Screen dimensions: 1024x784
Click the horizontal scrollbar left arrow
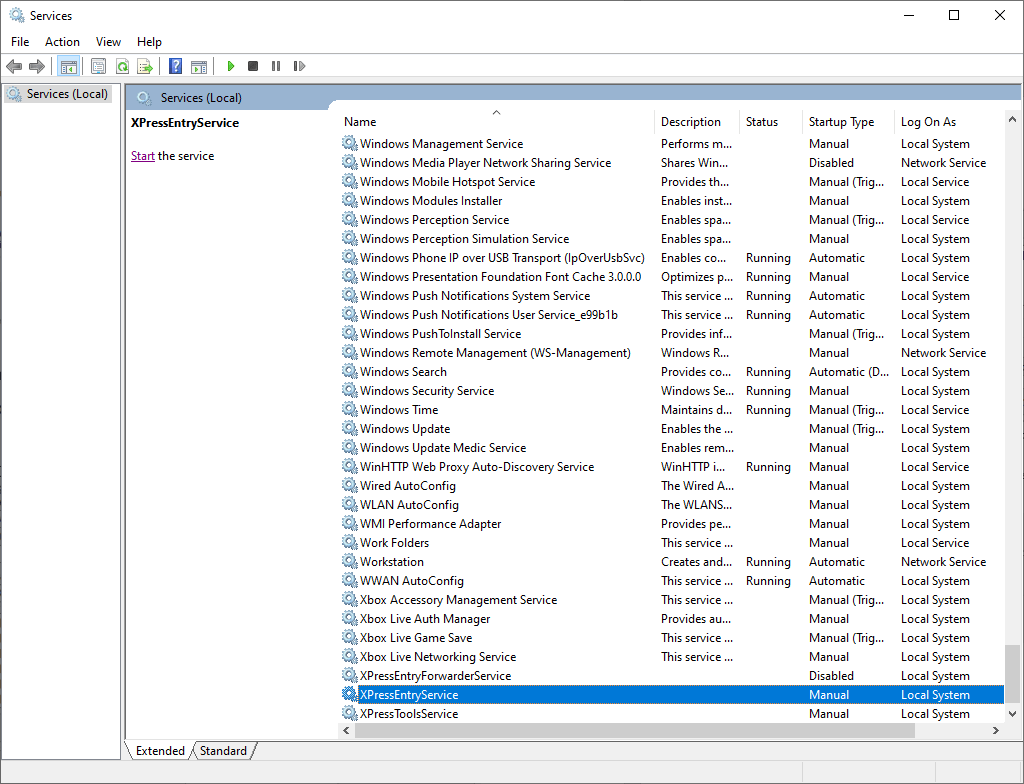tap(346, 730)
